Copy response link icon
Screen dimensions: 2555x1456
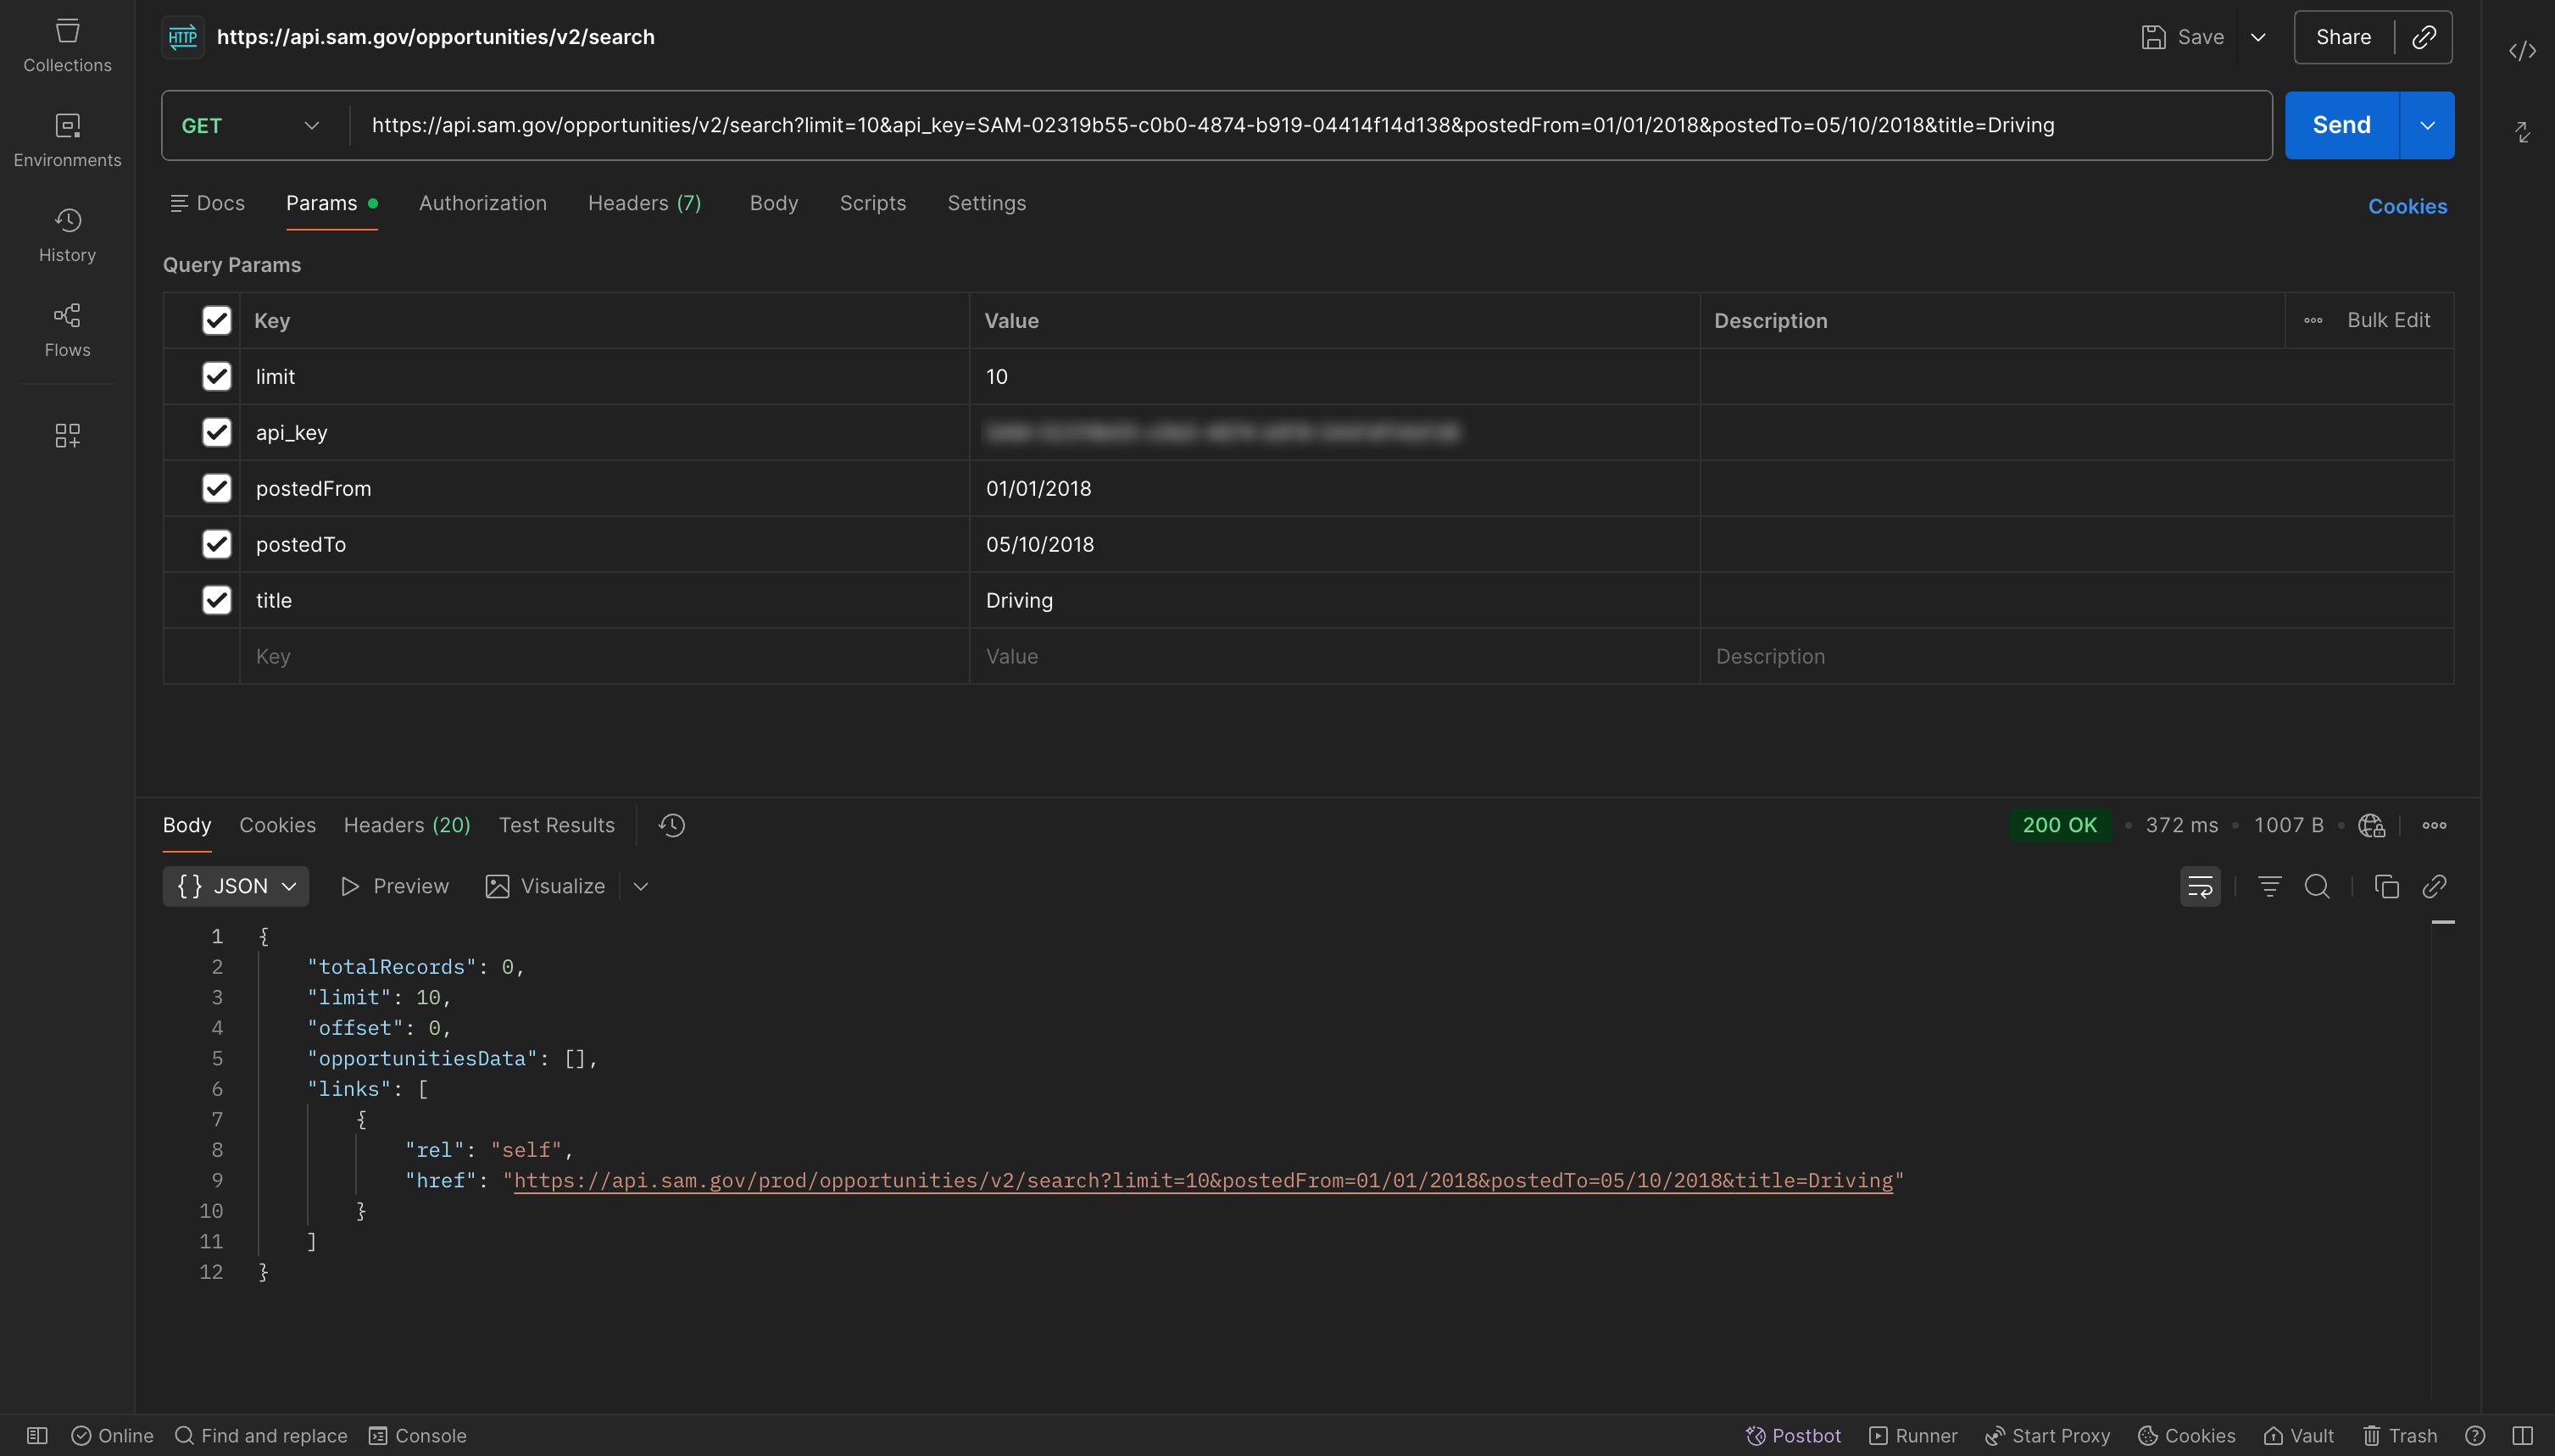[2434, 886]
